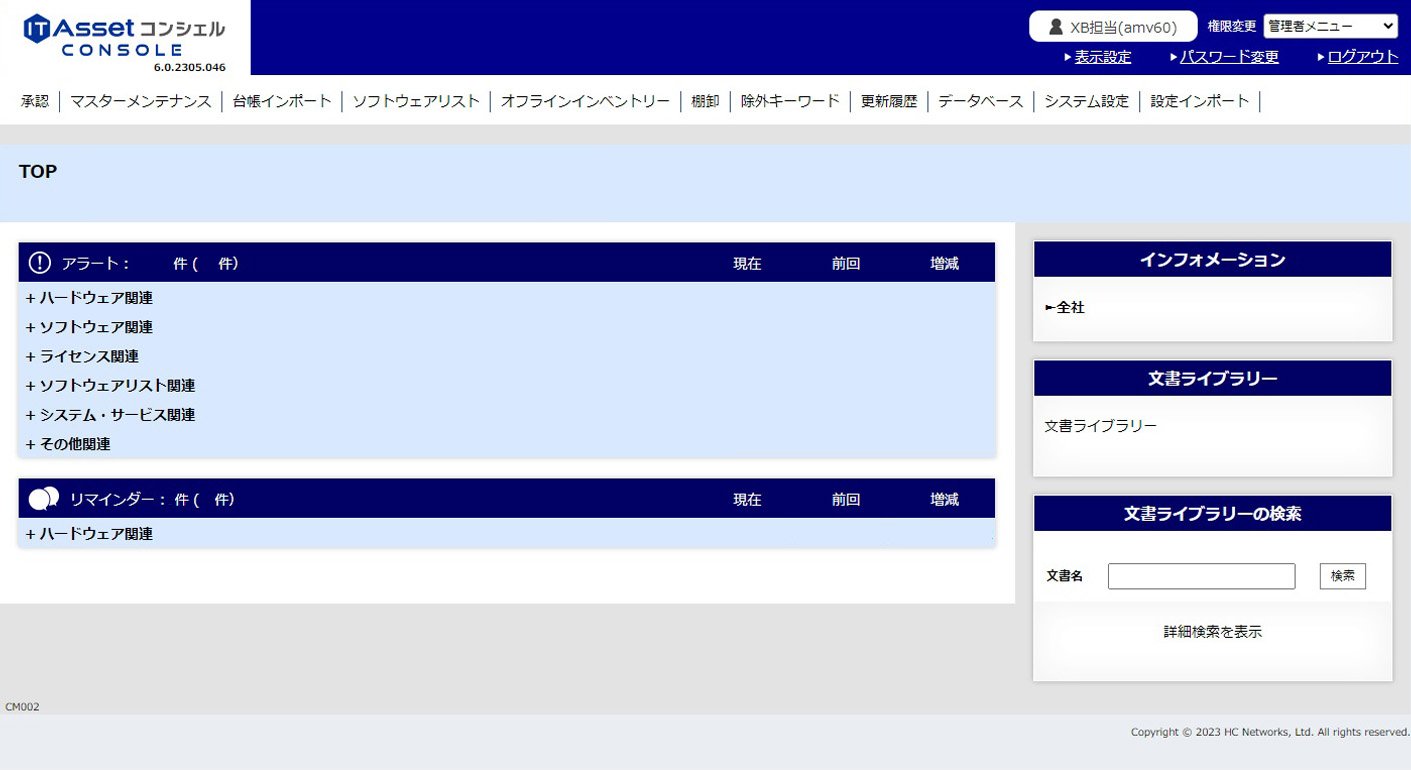Click the 前回 column in reminder header
This screenshot has width=1411, height=770.
click(846, 500)
